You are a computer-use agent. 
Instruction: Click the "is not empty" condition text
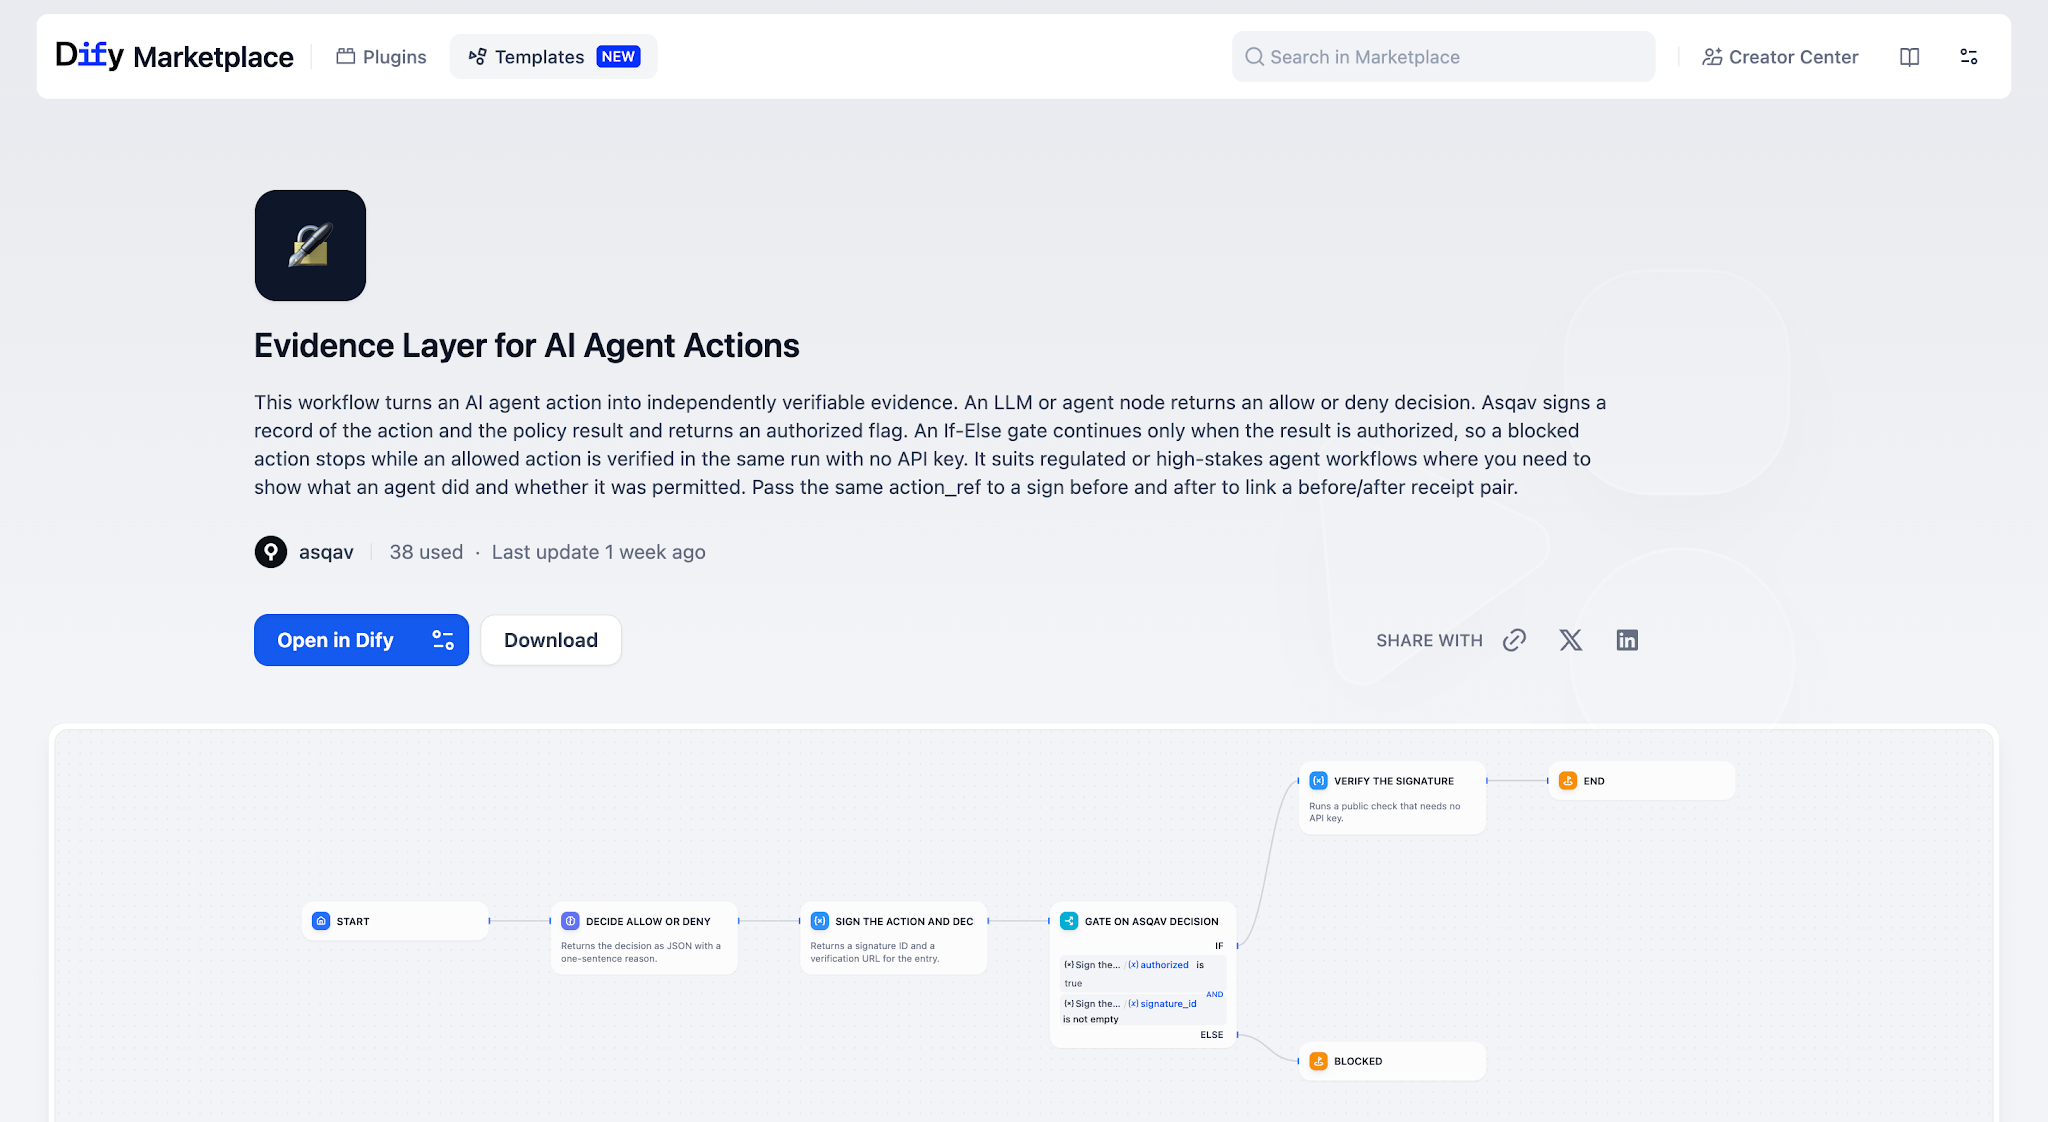[x=1091, y=1020]
